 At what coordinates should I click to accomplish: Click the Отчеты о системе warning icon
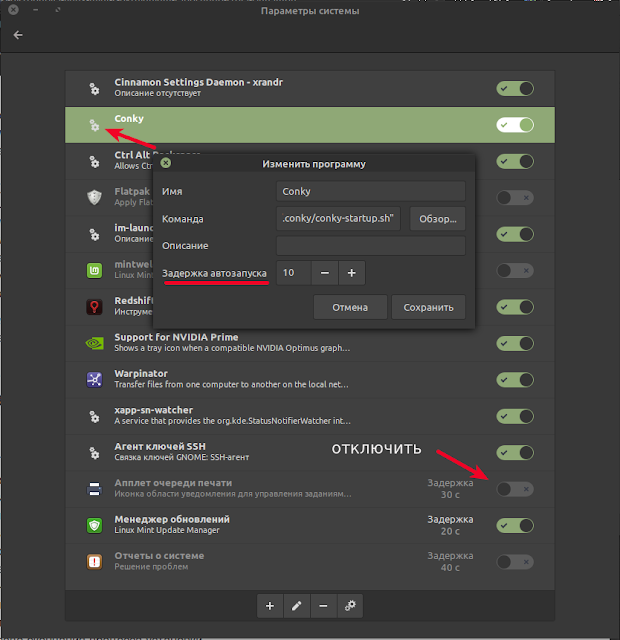[94, 562]
